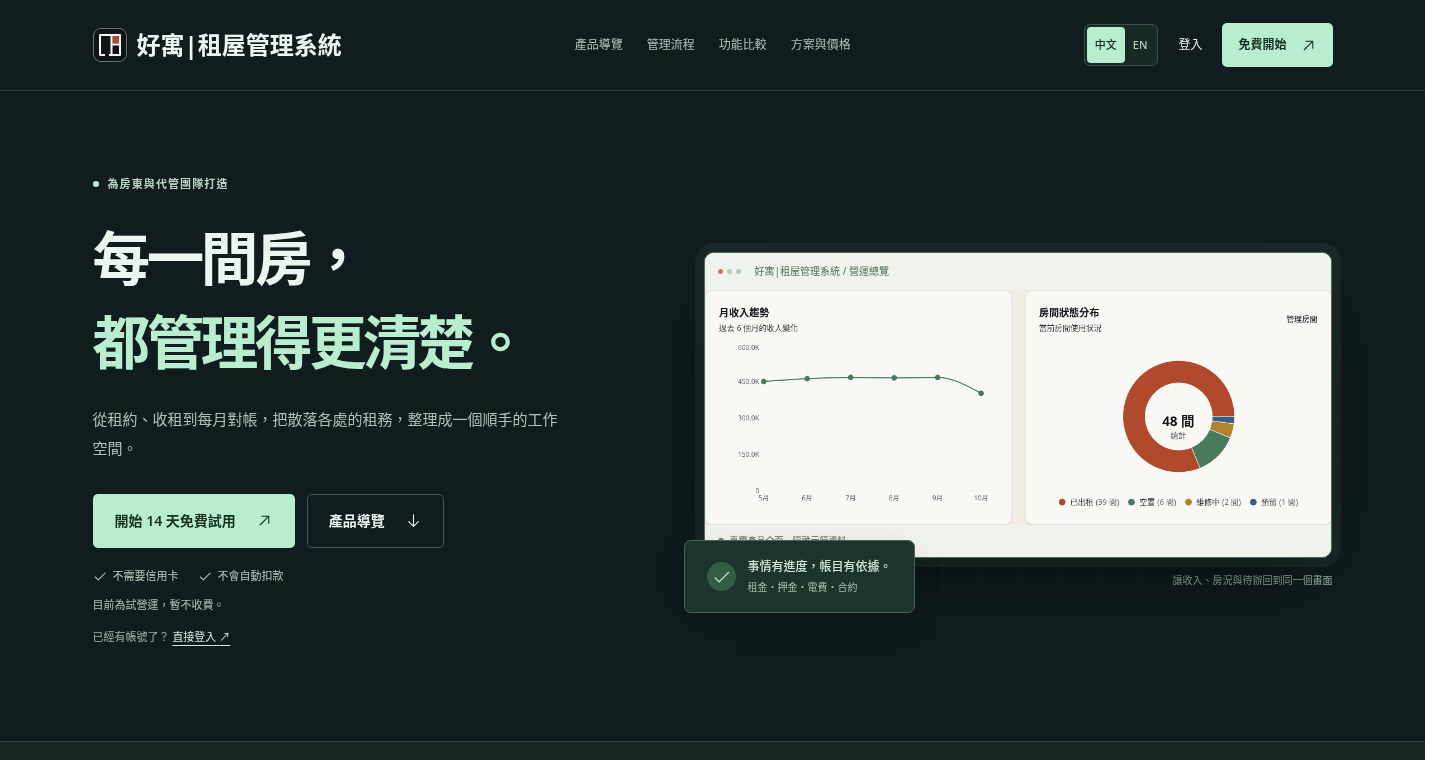Viewport: 1440px width, 760px height.
Task: Go to 管理流程 nav item
Action: 670,45
